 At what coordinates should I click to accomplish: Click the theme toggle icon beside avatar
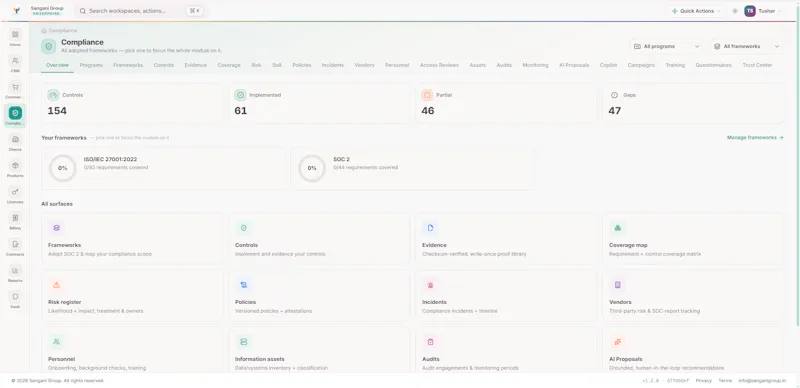[x=735, y=11]
